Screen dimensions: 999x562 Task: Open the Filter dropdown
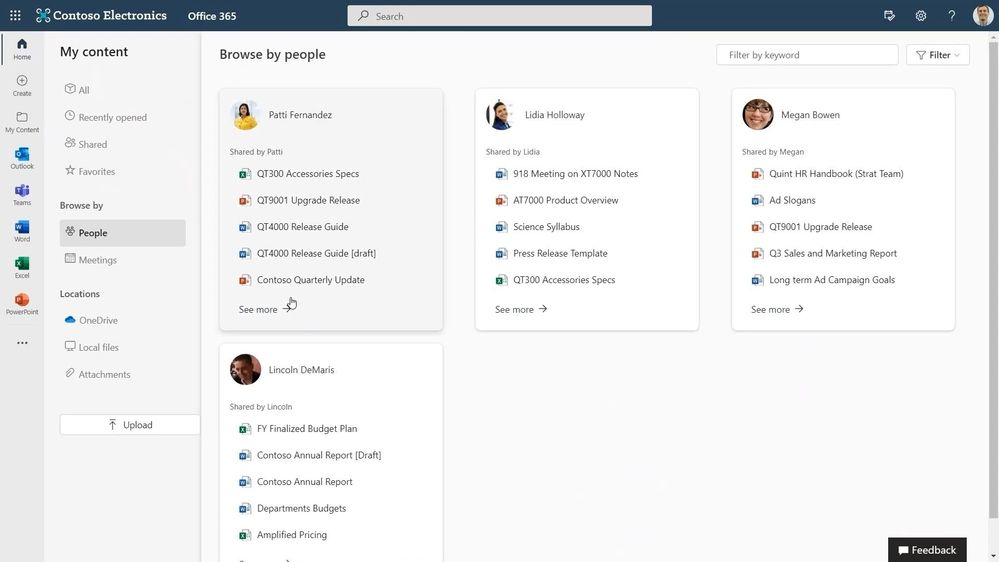(938, 55)
